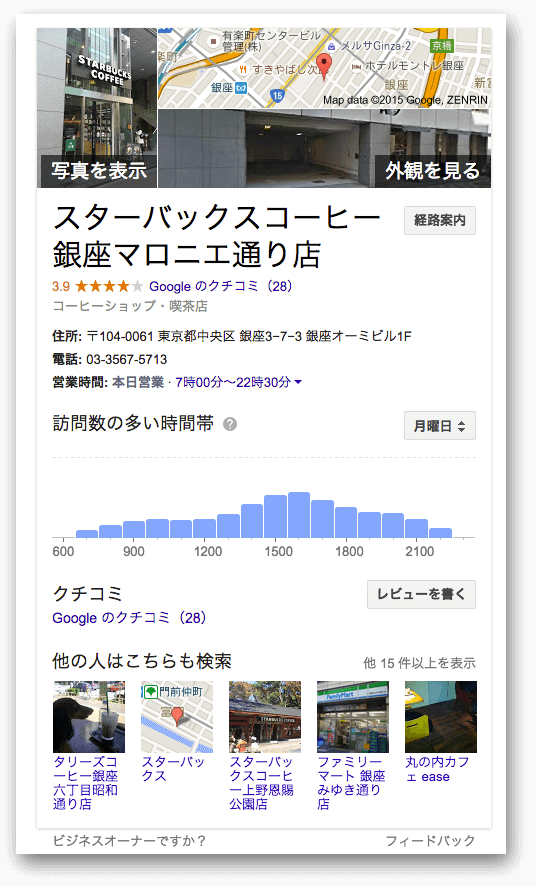Click the star rating icons

(109, 286)
